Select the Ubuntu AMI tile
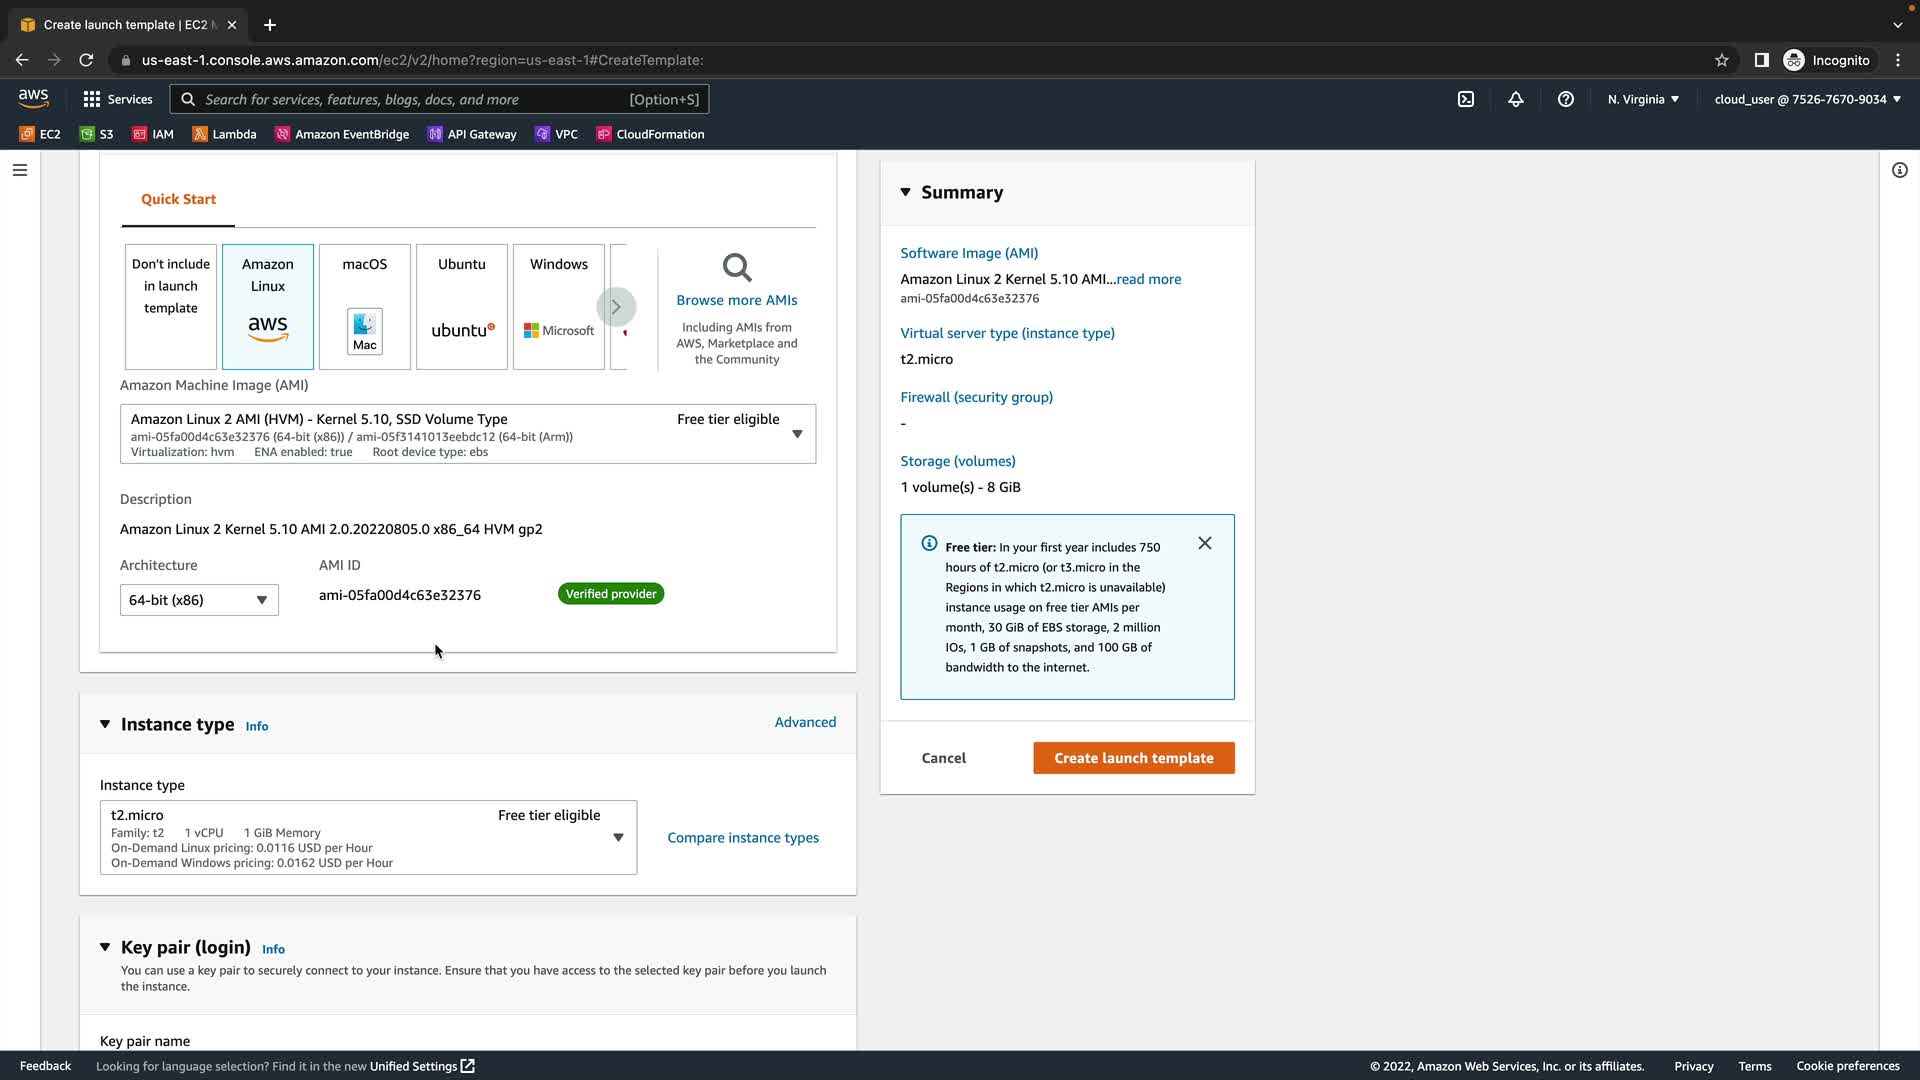Image resolution: width=1920 pixels, height=1080 pixels. pos(462,306)
